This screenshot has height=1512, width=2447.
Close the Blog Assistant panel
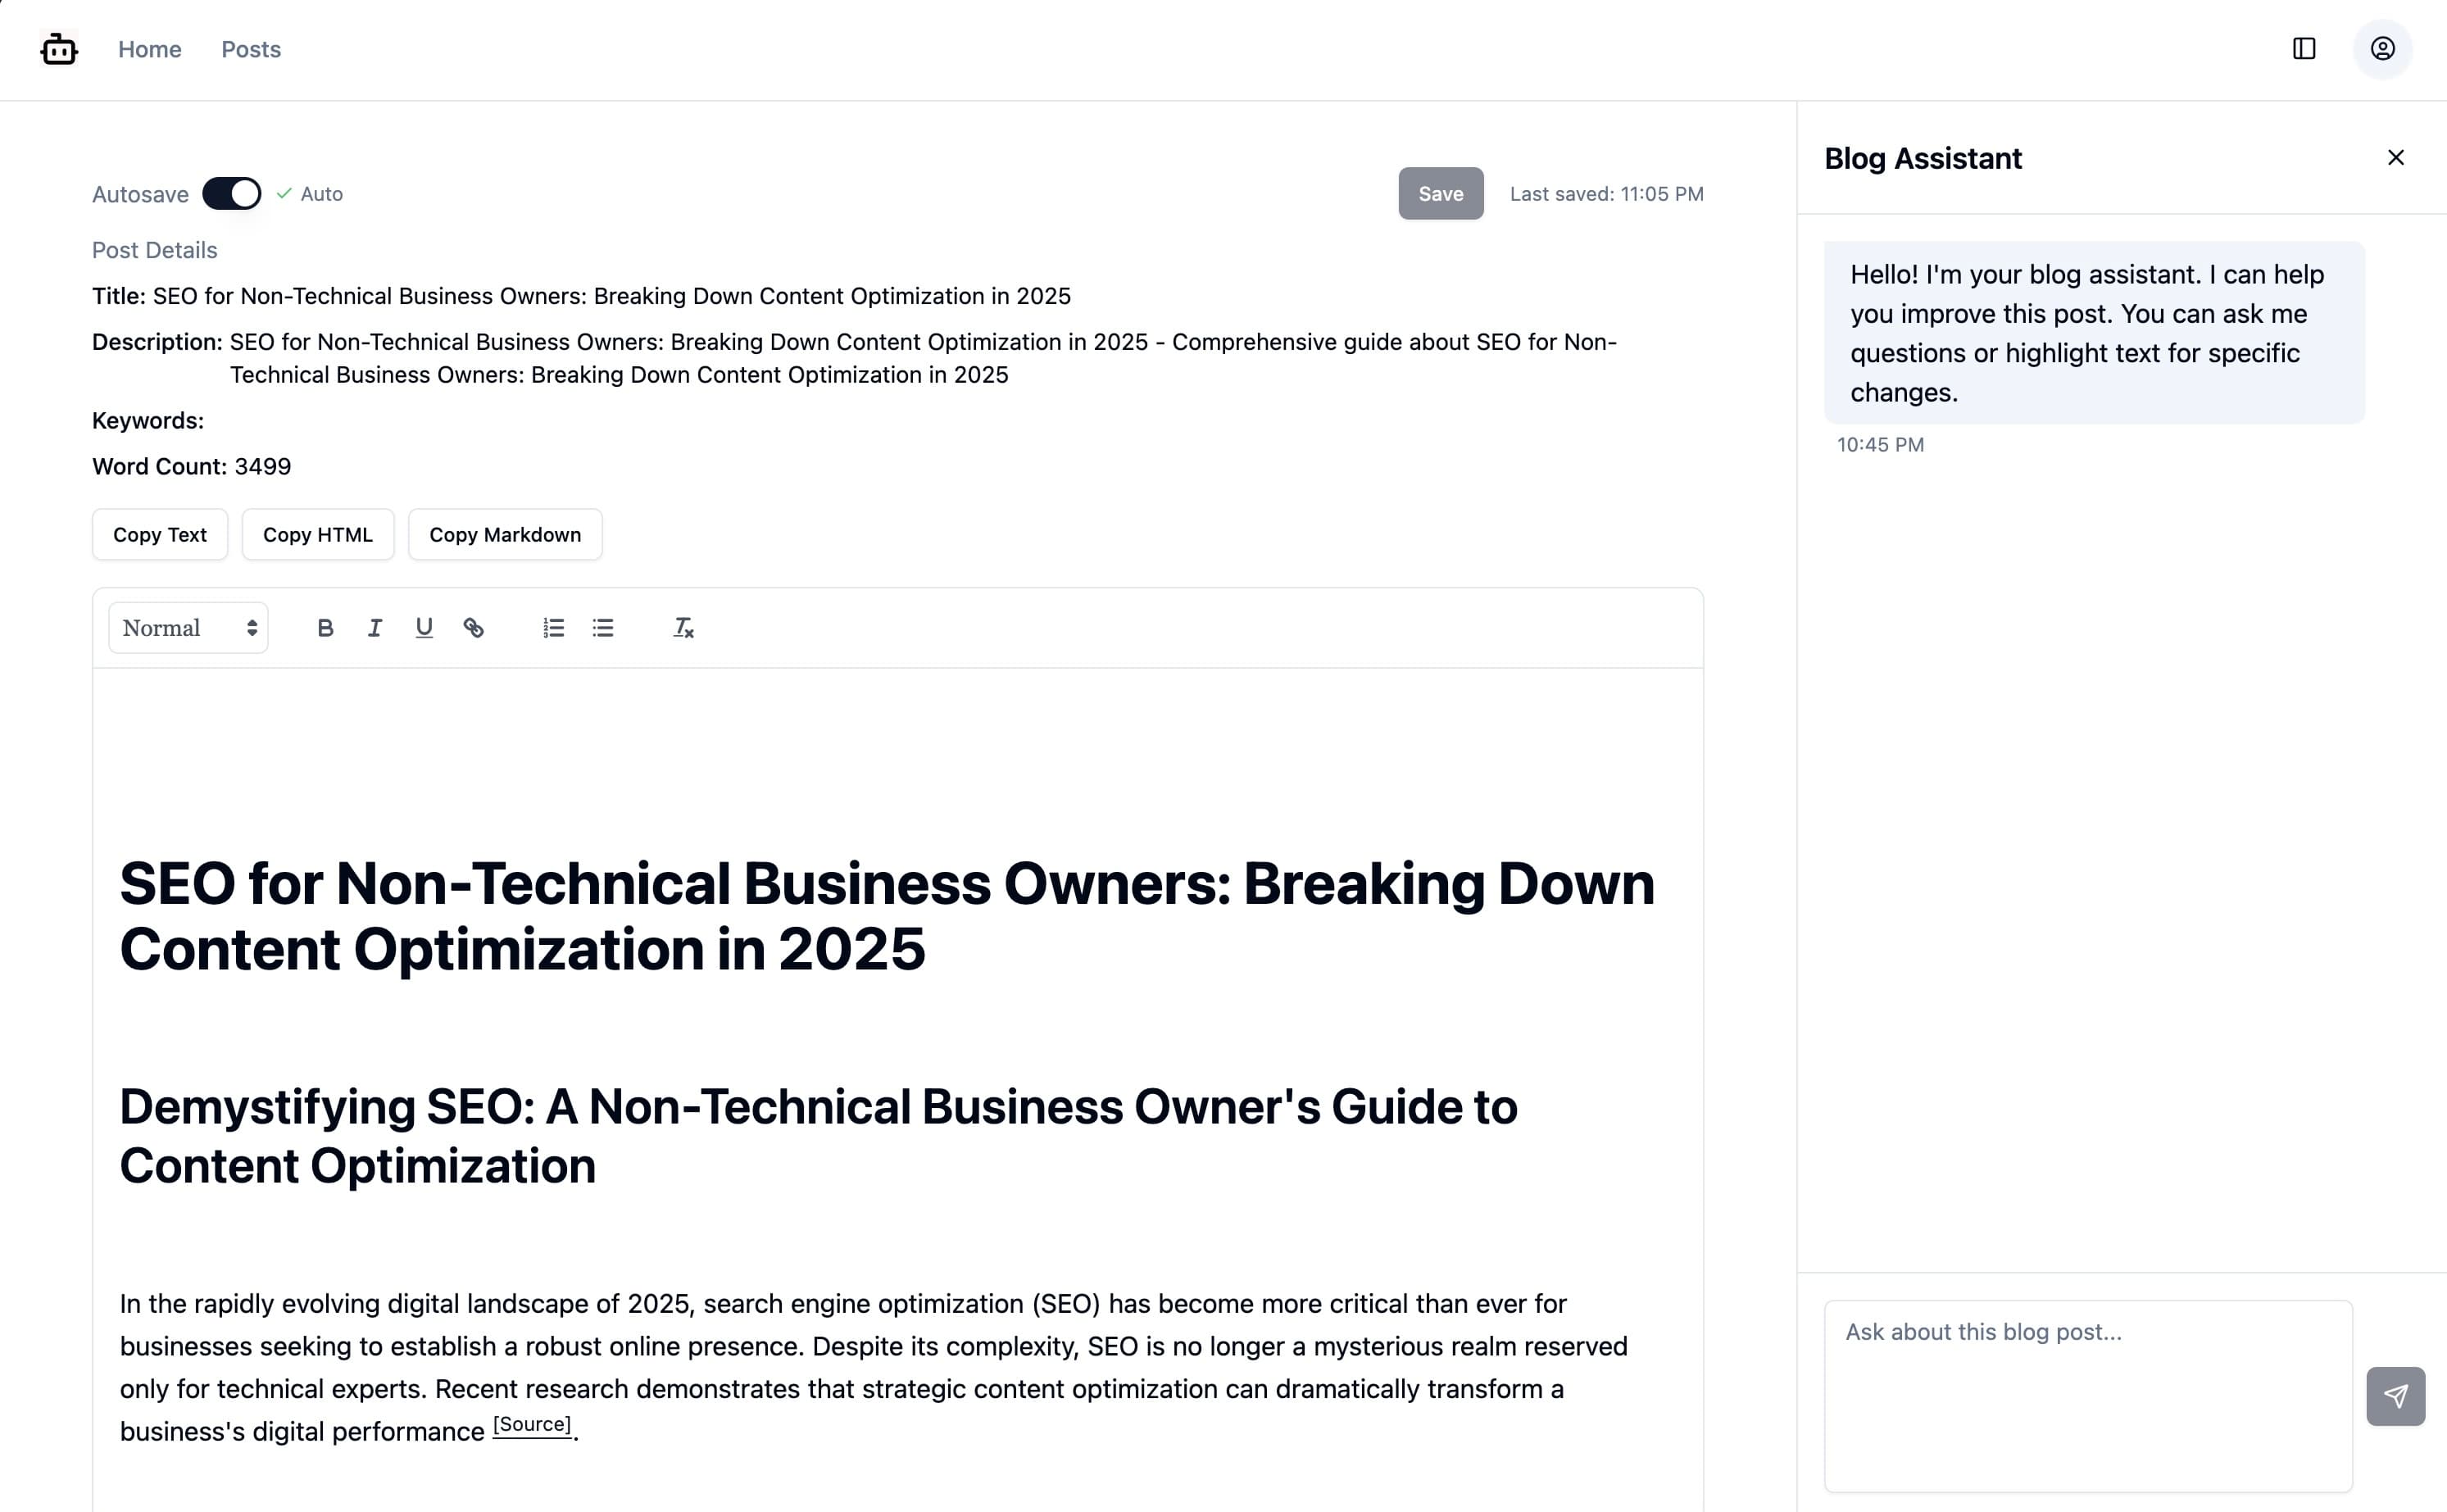(2396, 157)
